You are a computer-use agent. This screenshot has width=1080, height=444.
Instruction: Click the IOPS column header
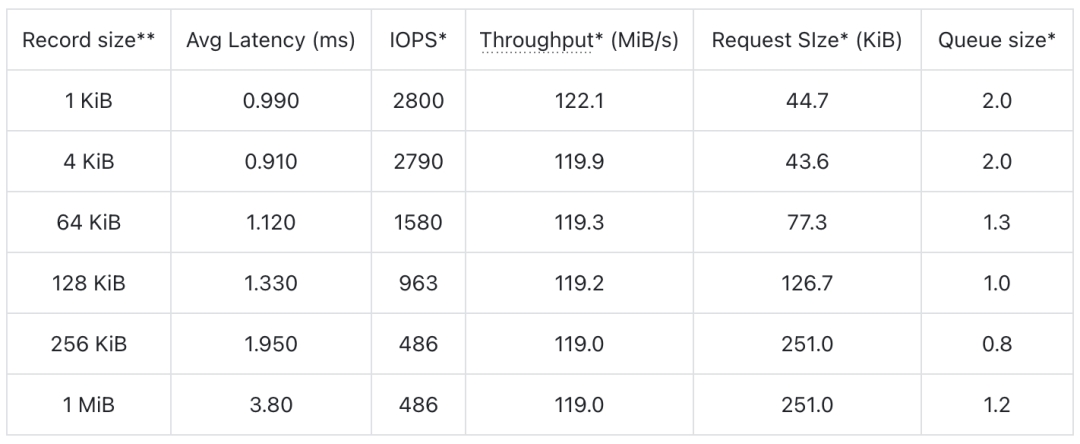point(418,41)
